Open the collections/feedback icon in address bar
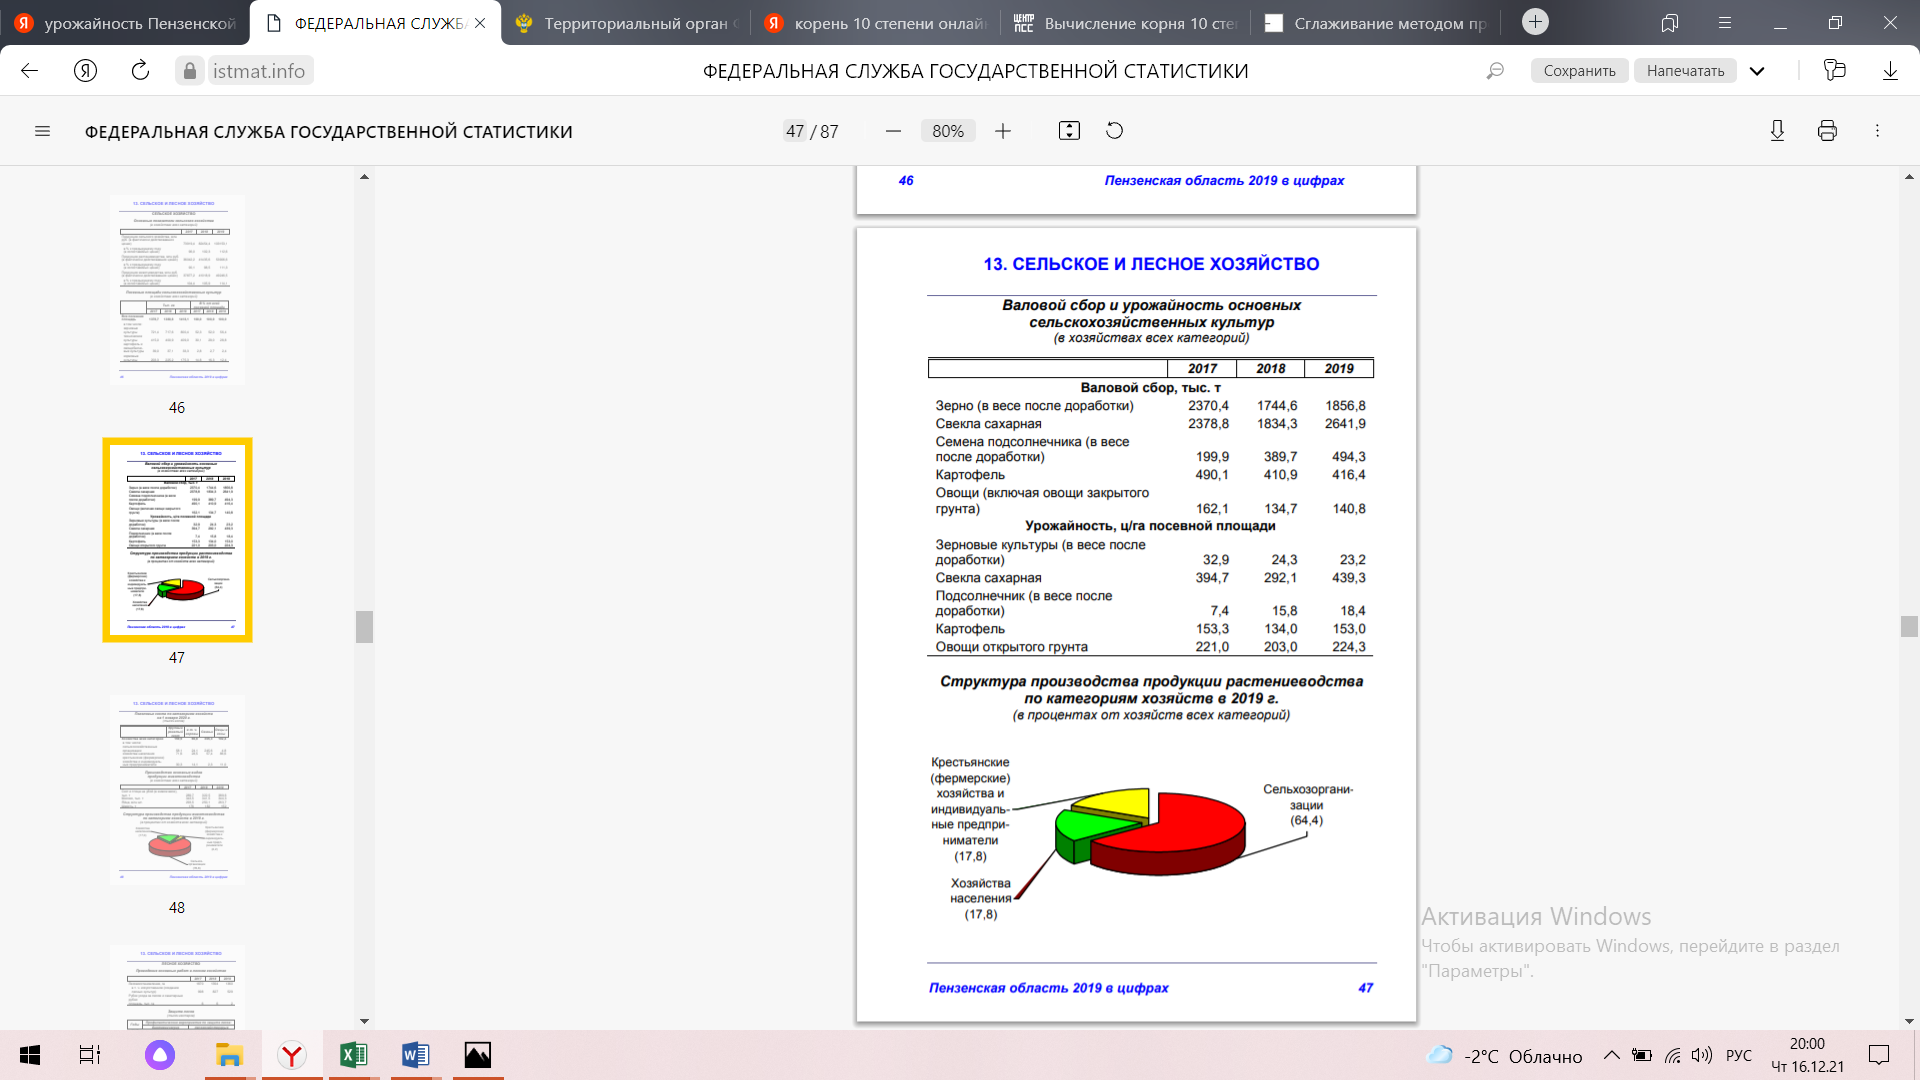 click(1834, 71)
